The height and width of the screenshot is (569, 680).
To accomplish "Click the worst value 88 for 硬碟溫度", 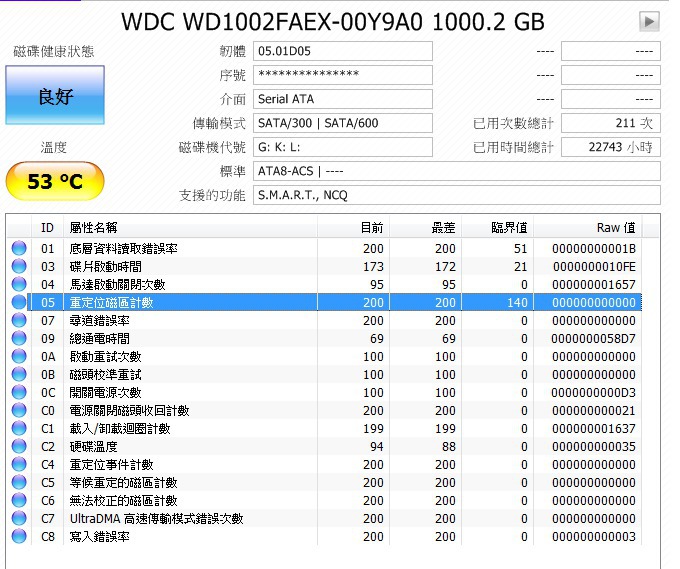I will click(x=448, y=447).
